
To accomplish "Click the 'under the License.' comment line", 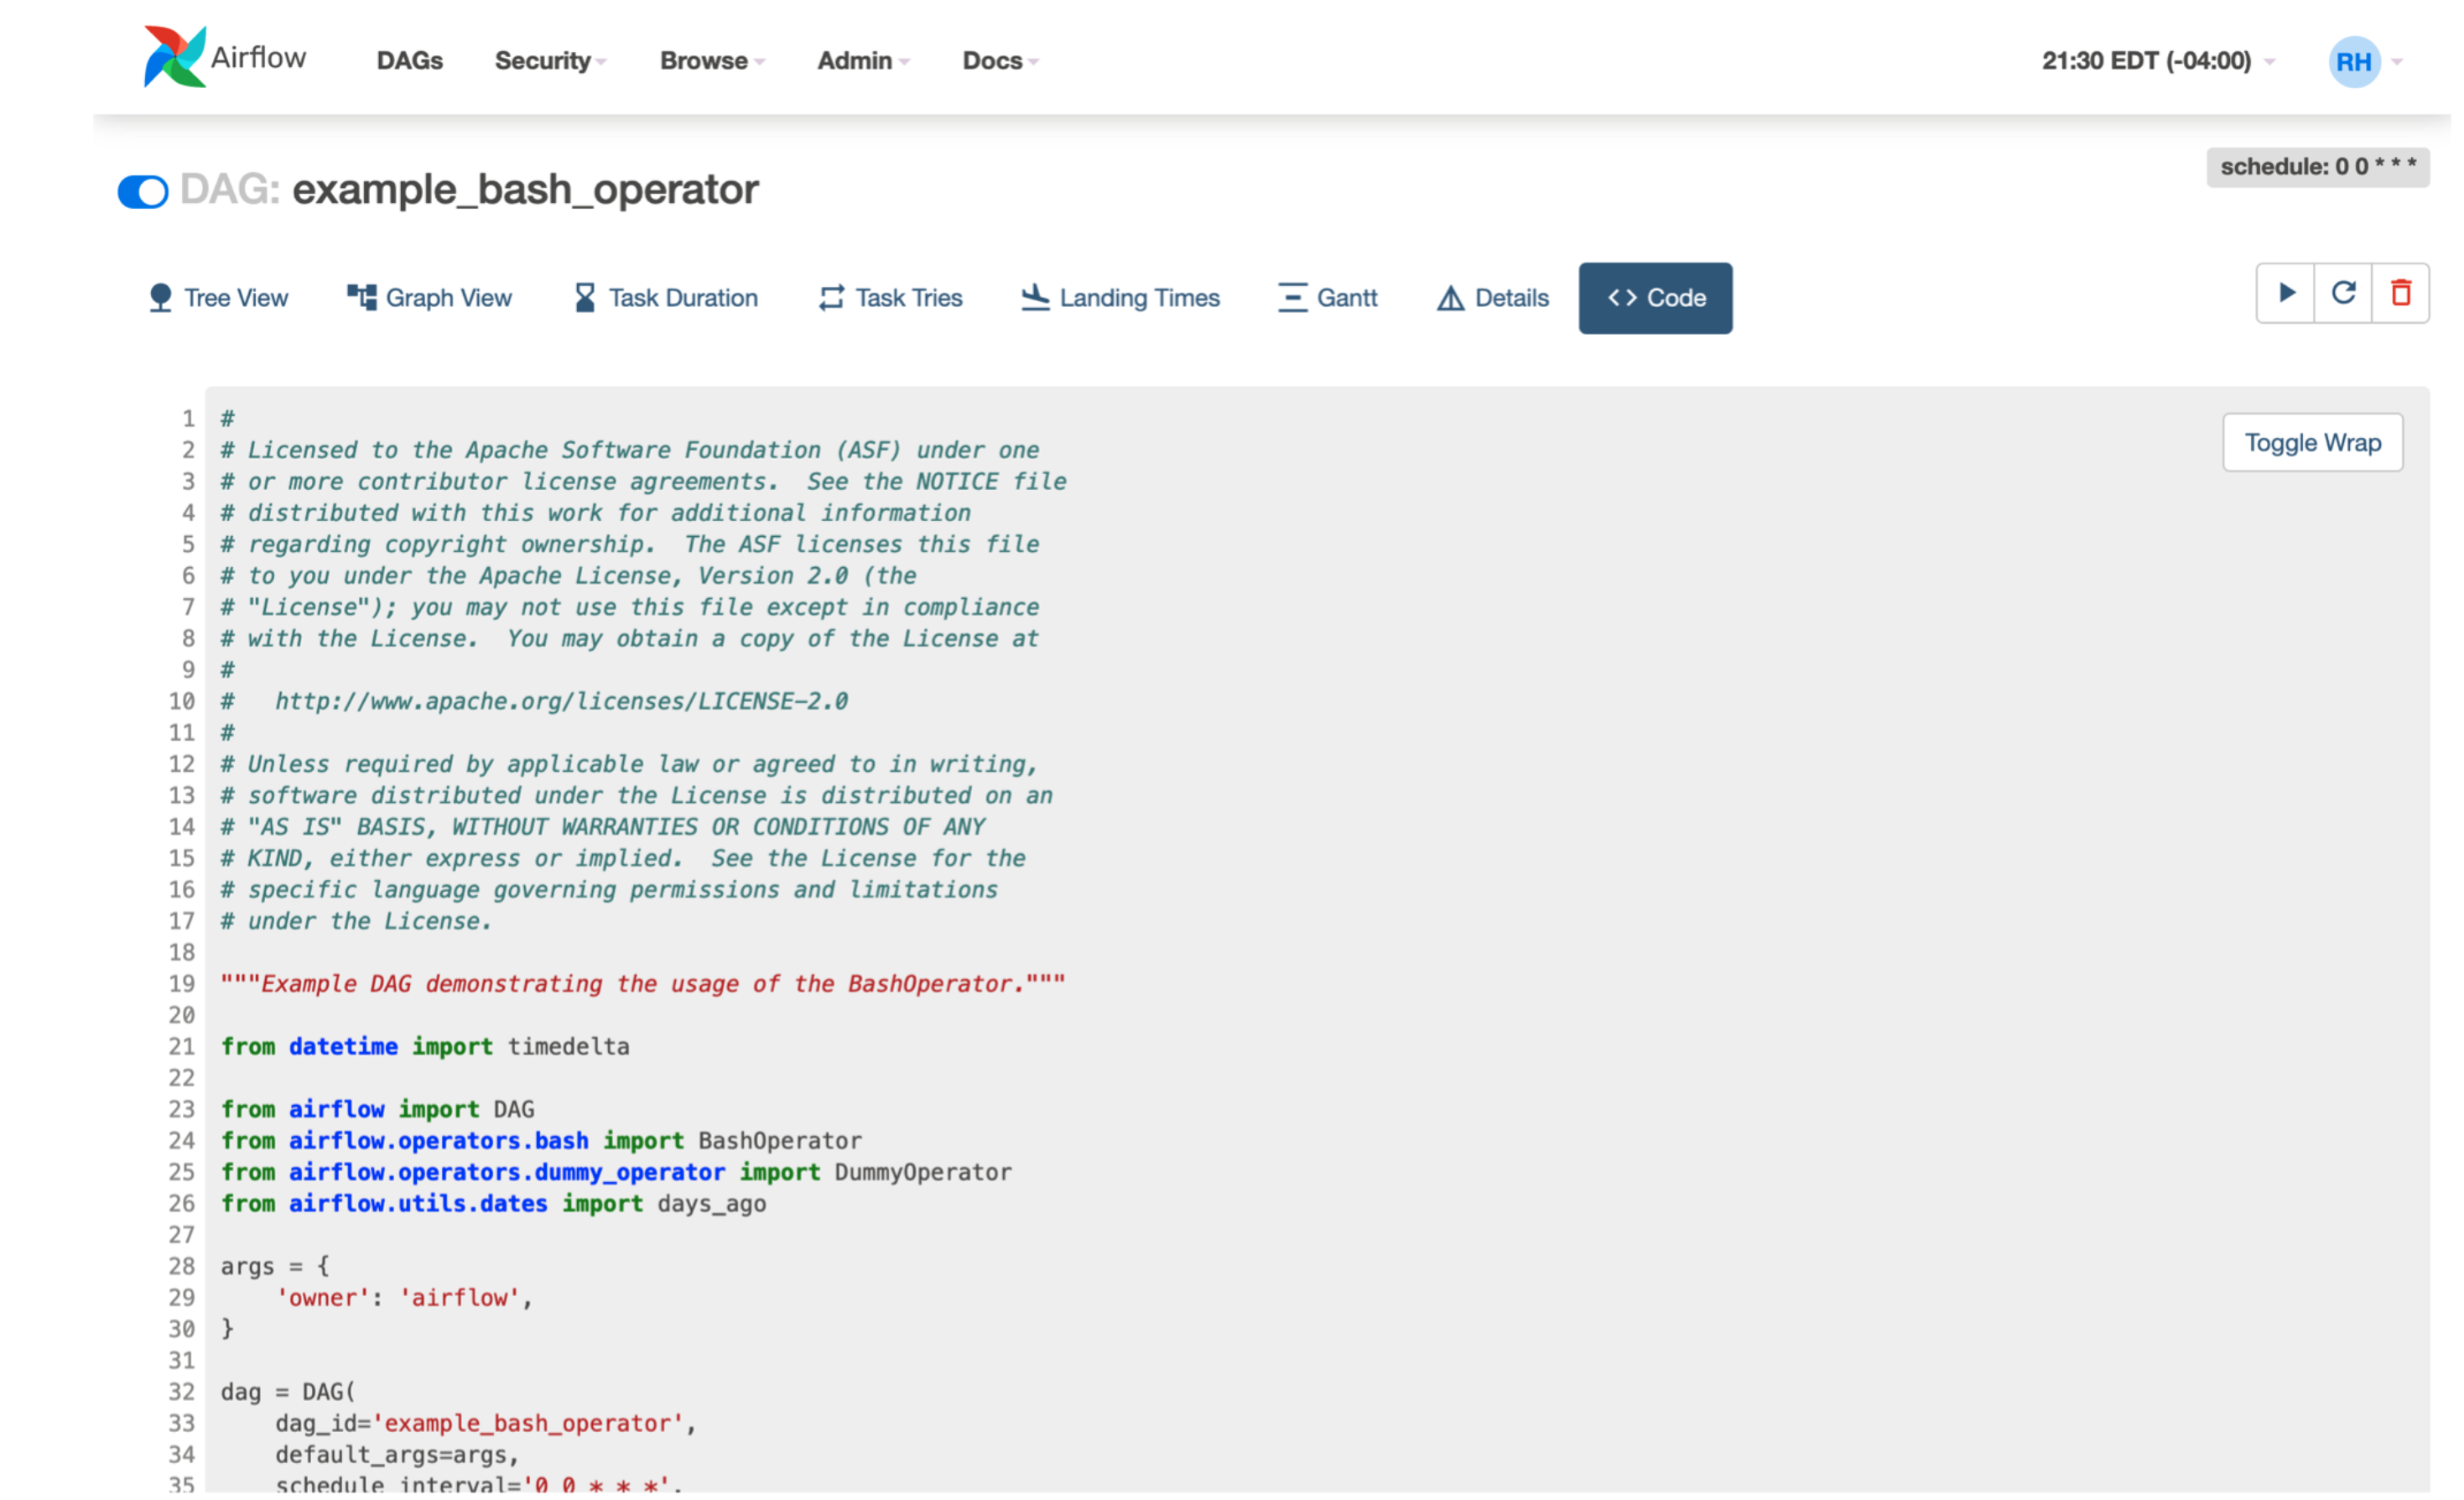I will coord(357,921).
